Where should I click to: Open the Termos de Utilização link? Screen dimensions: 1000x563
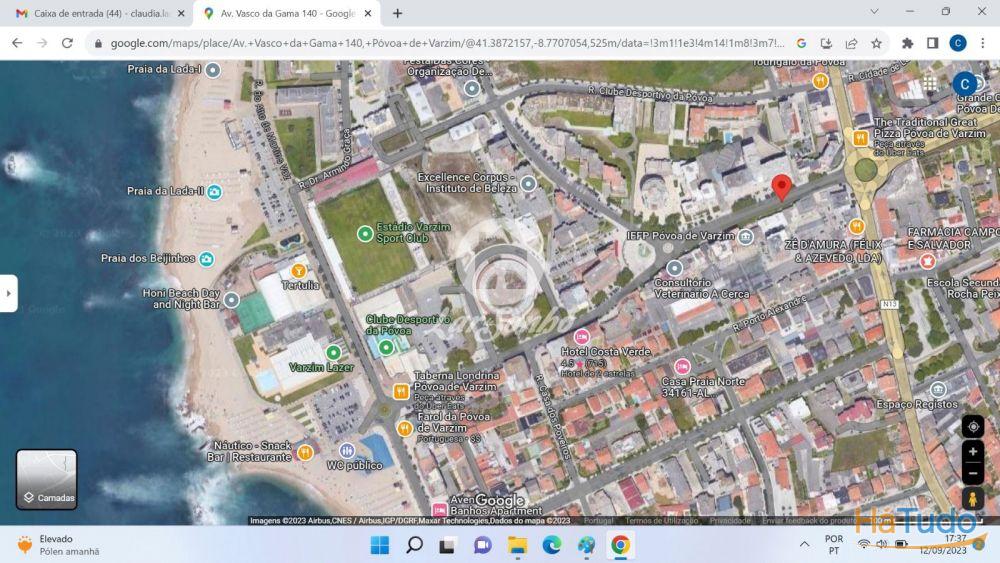[661, 520]
